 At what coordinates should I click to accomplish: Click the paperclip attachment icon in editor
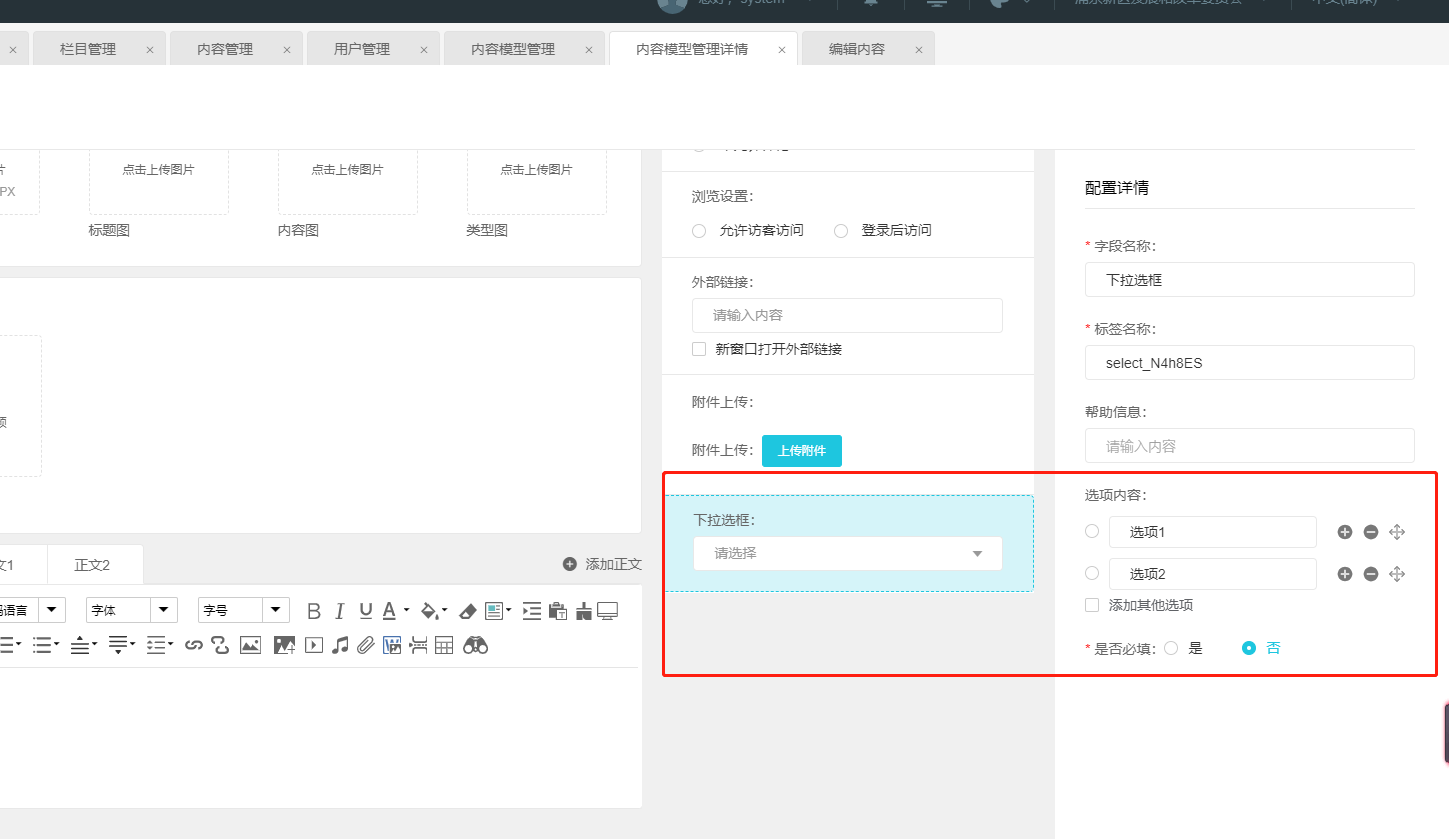click(366, 646)
